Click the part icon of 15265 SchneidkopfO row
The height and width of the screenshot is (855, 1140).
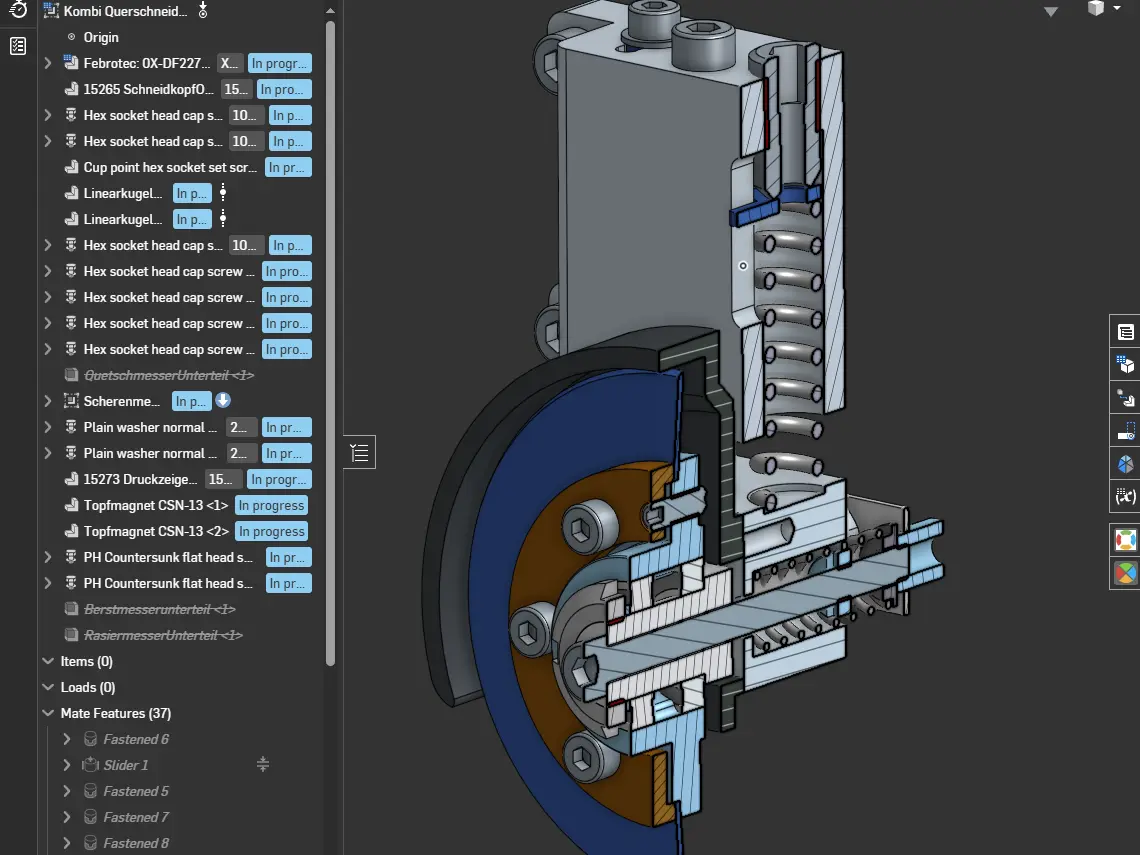71,89
